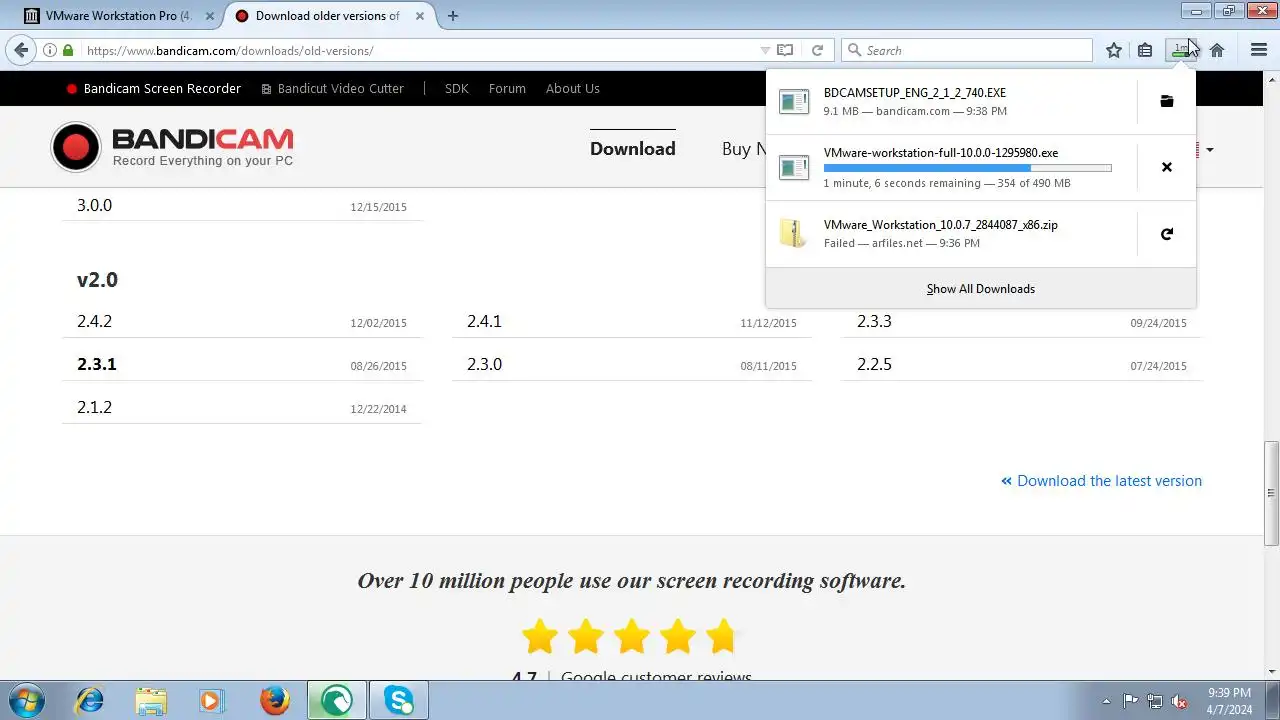Bookmark this page with the star icon
Viewport: 1280px width, 720px height.
click(x=1114, y=50)
